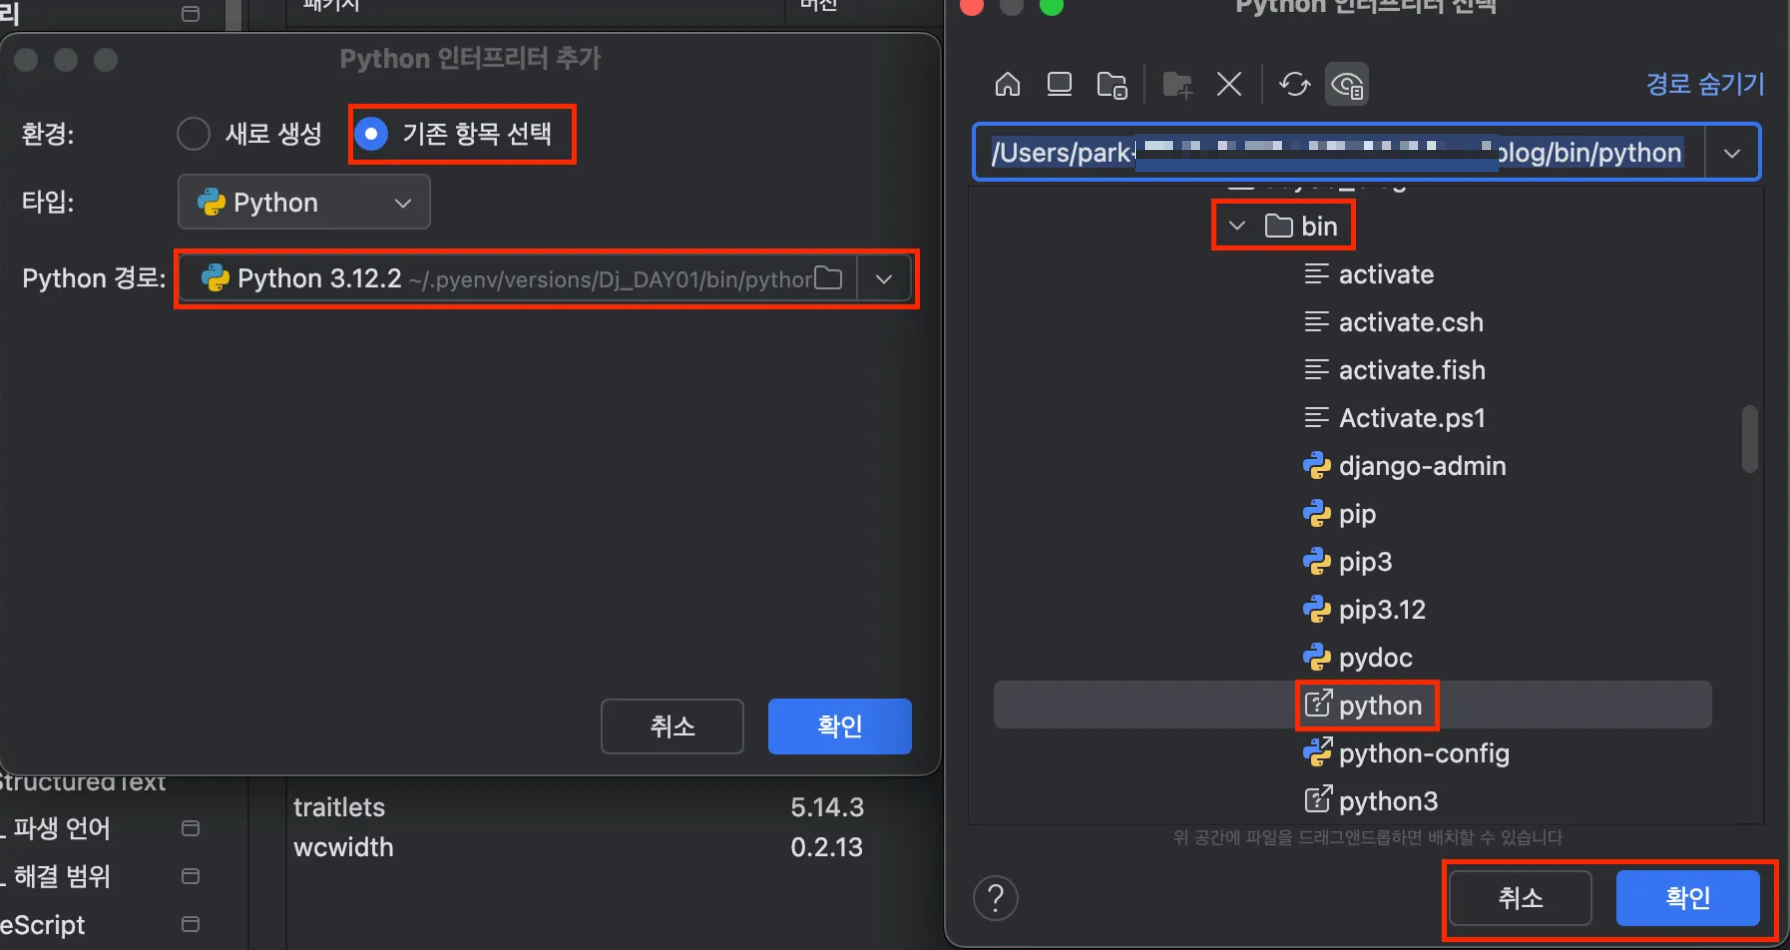Toggle show hidden files eye icon
Viewport: 1790px width, 950px height.
tap(1347, 85)
